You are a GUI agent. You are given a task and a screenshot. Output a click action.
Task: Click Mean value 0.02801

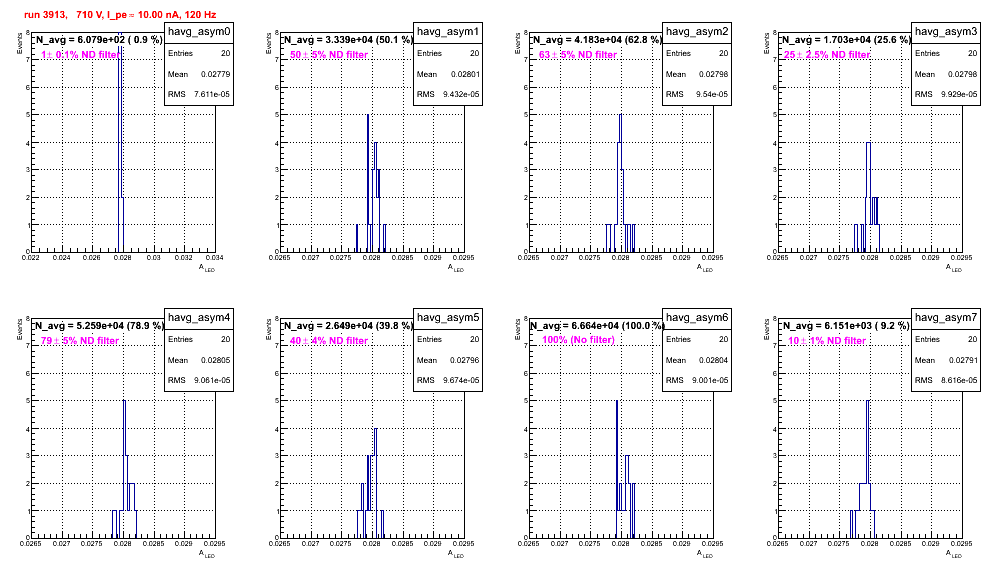pos(465,74)
